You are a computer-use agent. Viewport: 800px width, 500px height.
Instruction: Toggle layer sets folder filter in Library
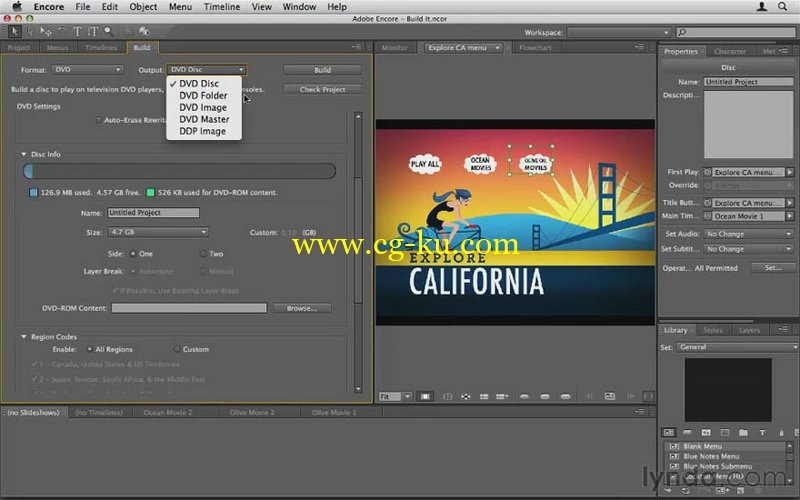click(x=743, y=433)
